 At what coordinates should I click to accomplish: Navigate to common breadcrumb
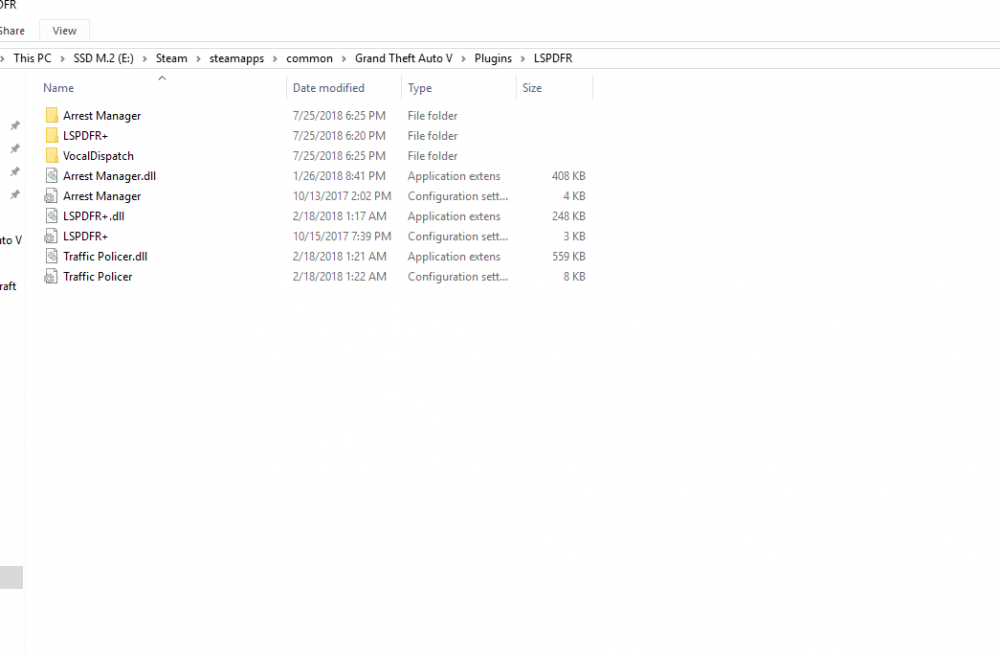pos(309,58)
